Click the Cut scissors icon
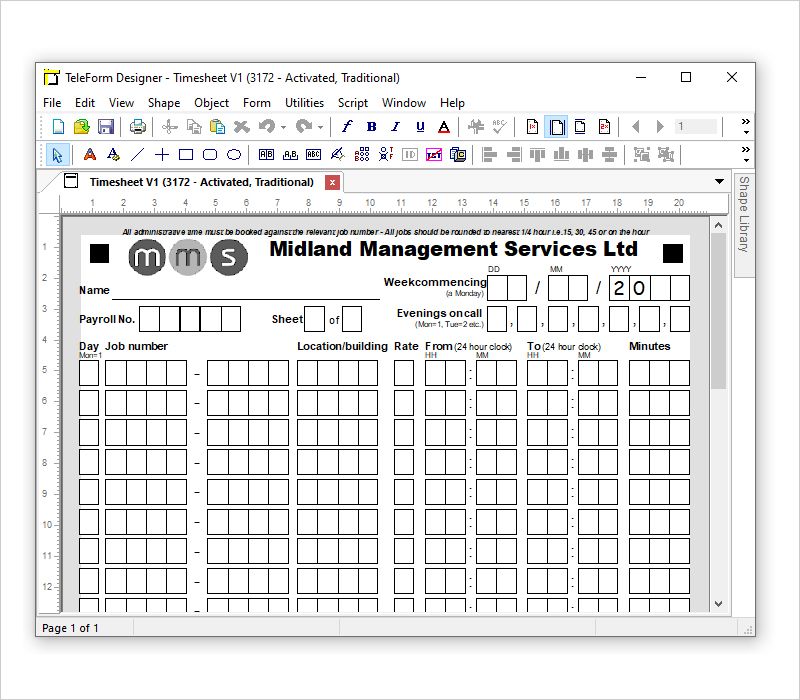800x700 pixels. click(x=169, y=127)
